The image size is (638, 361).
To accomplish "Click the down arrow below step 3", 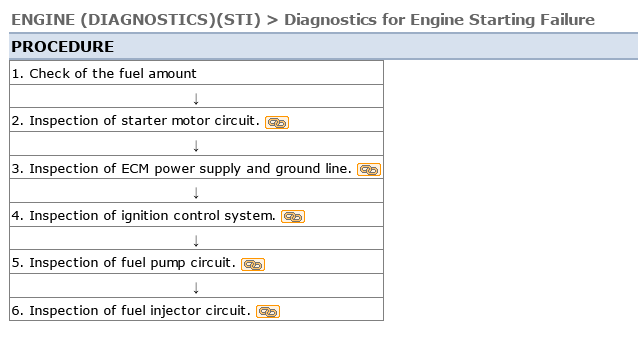I will [196, 193].
